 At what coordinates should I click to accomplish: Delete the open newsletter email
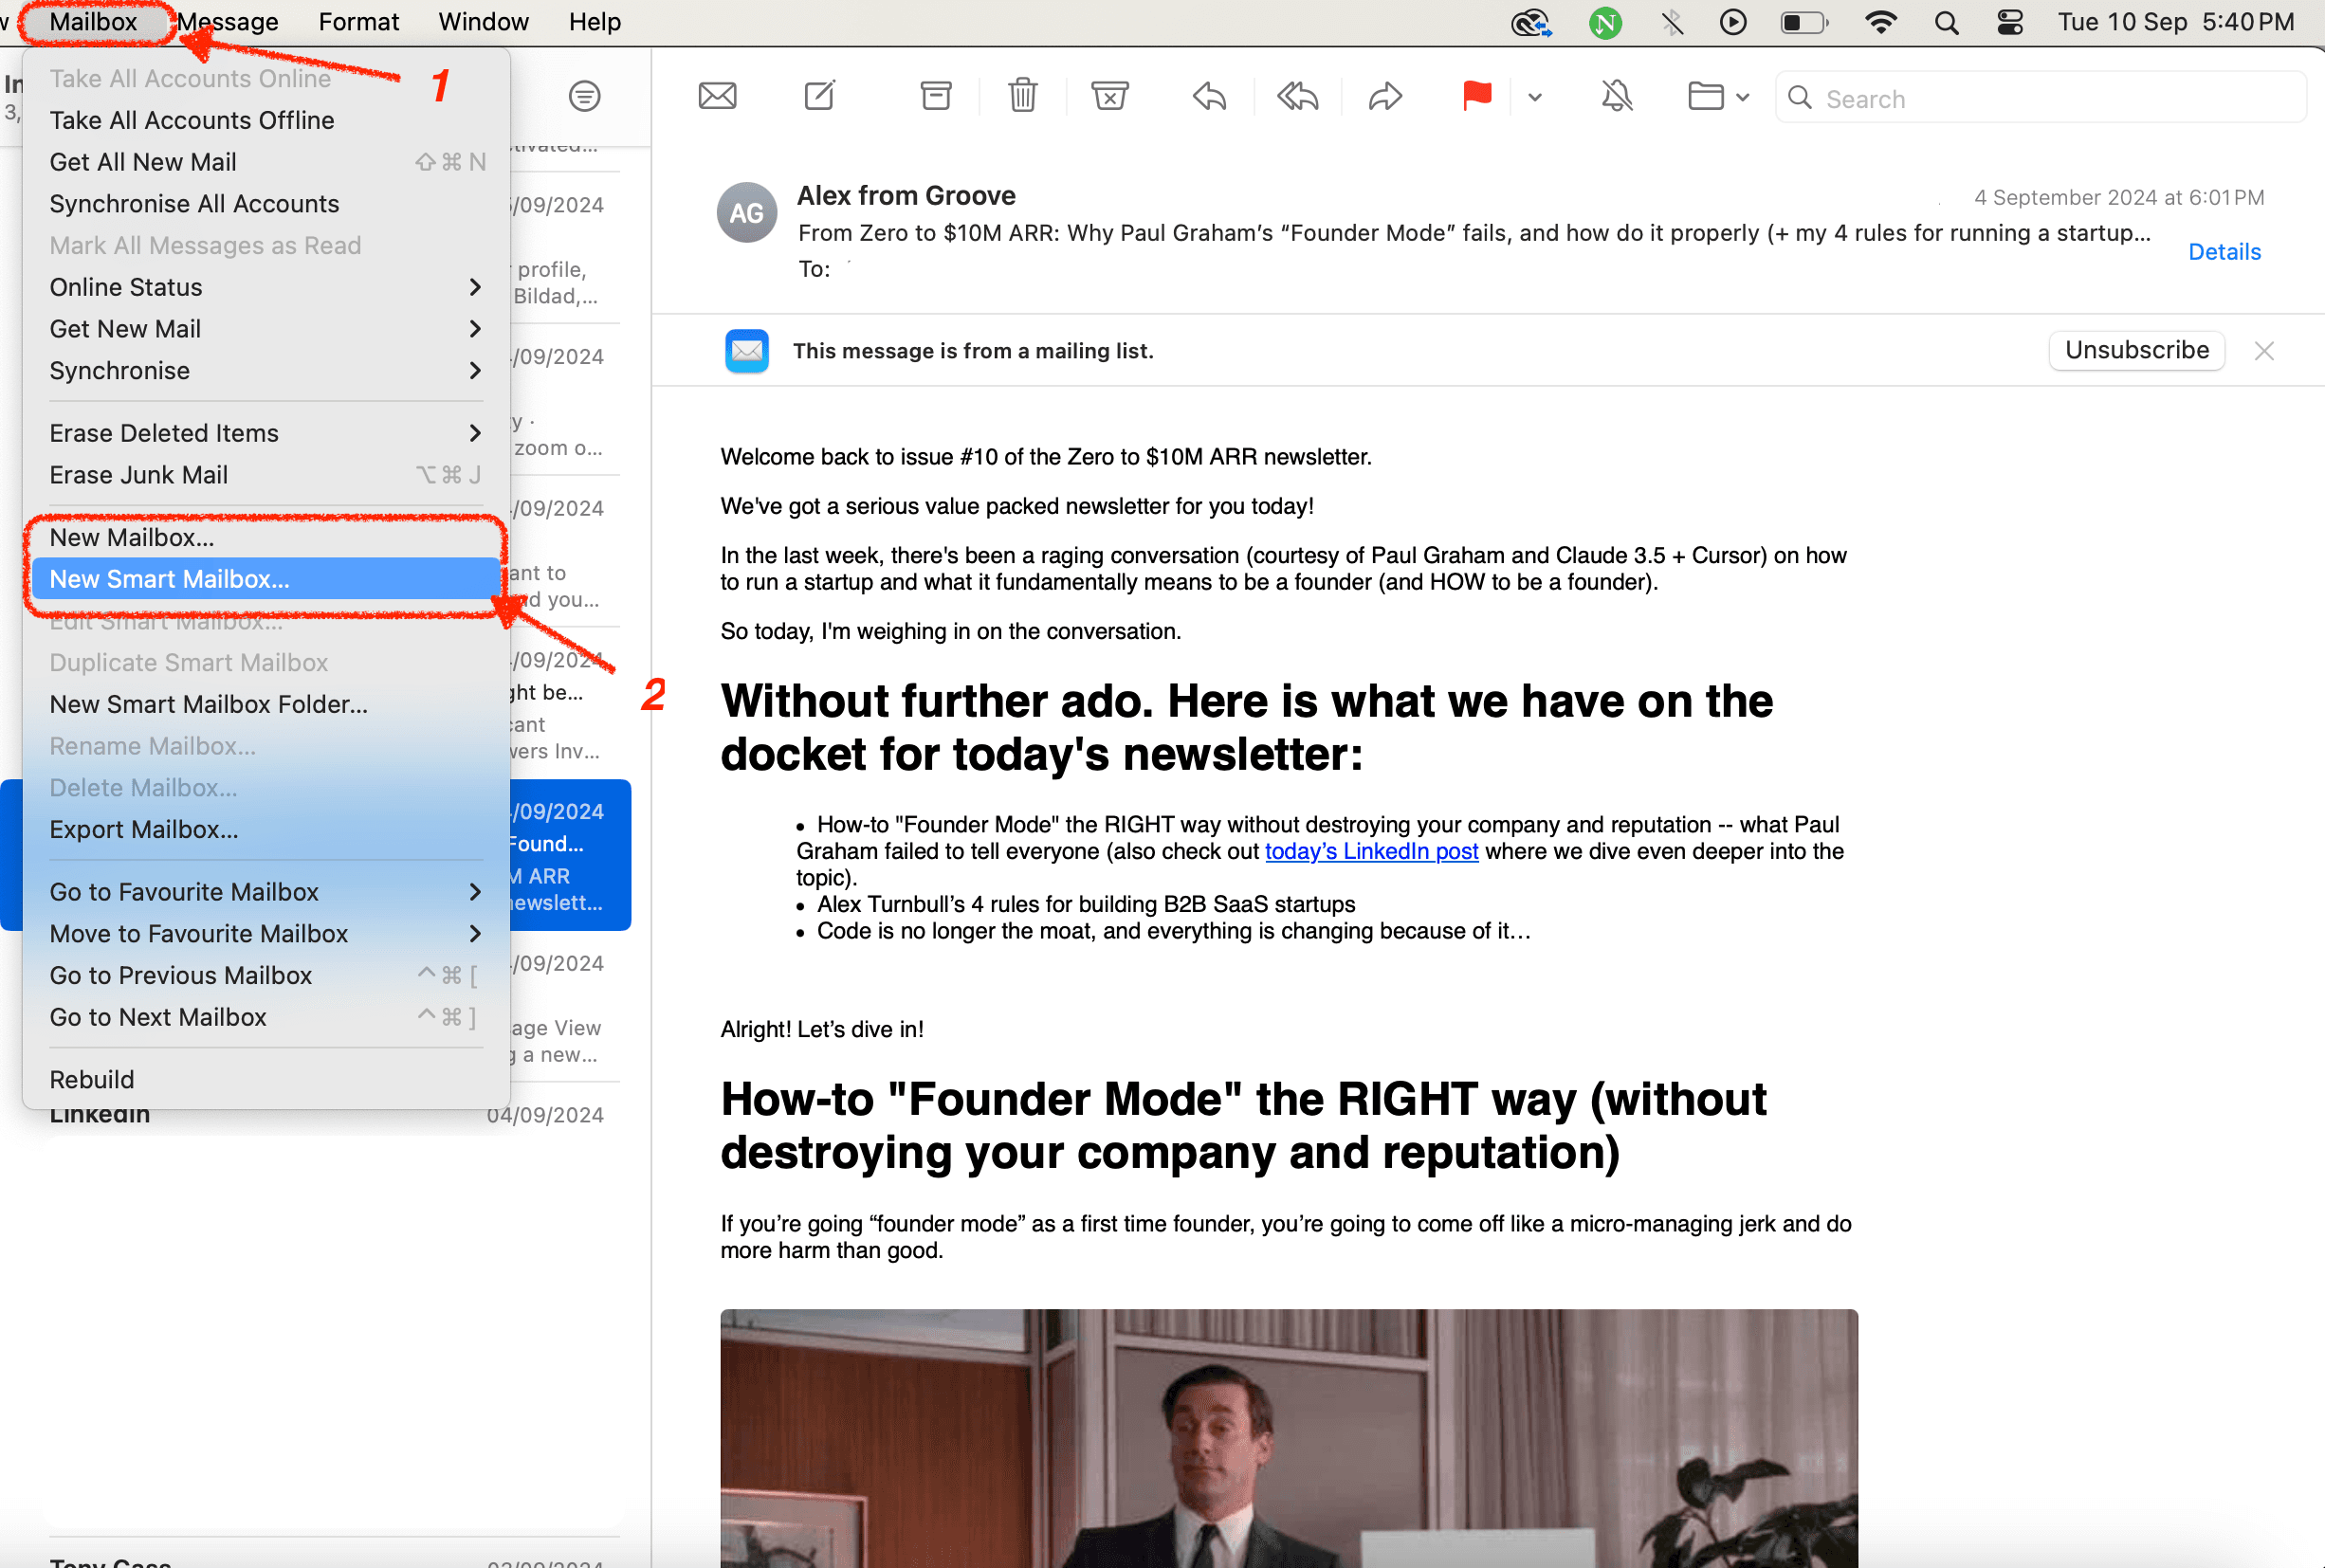(x=1021, y=96)
